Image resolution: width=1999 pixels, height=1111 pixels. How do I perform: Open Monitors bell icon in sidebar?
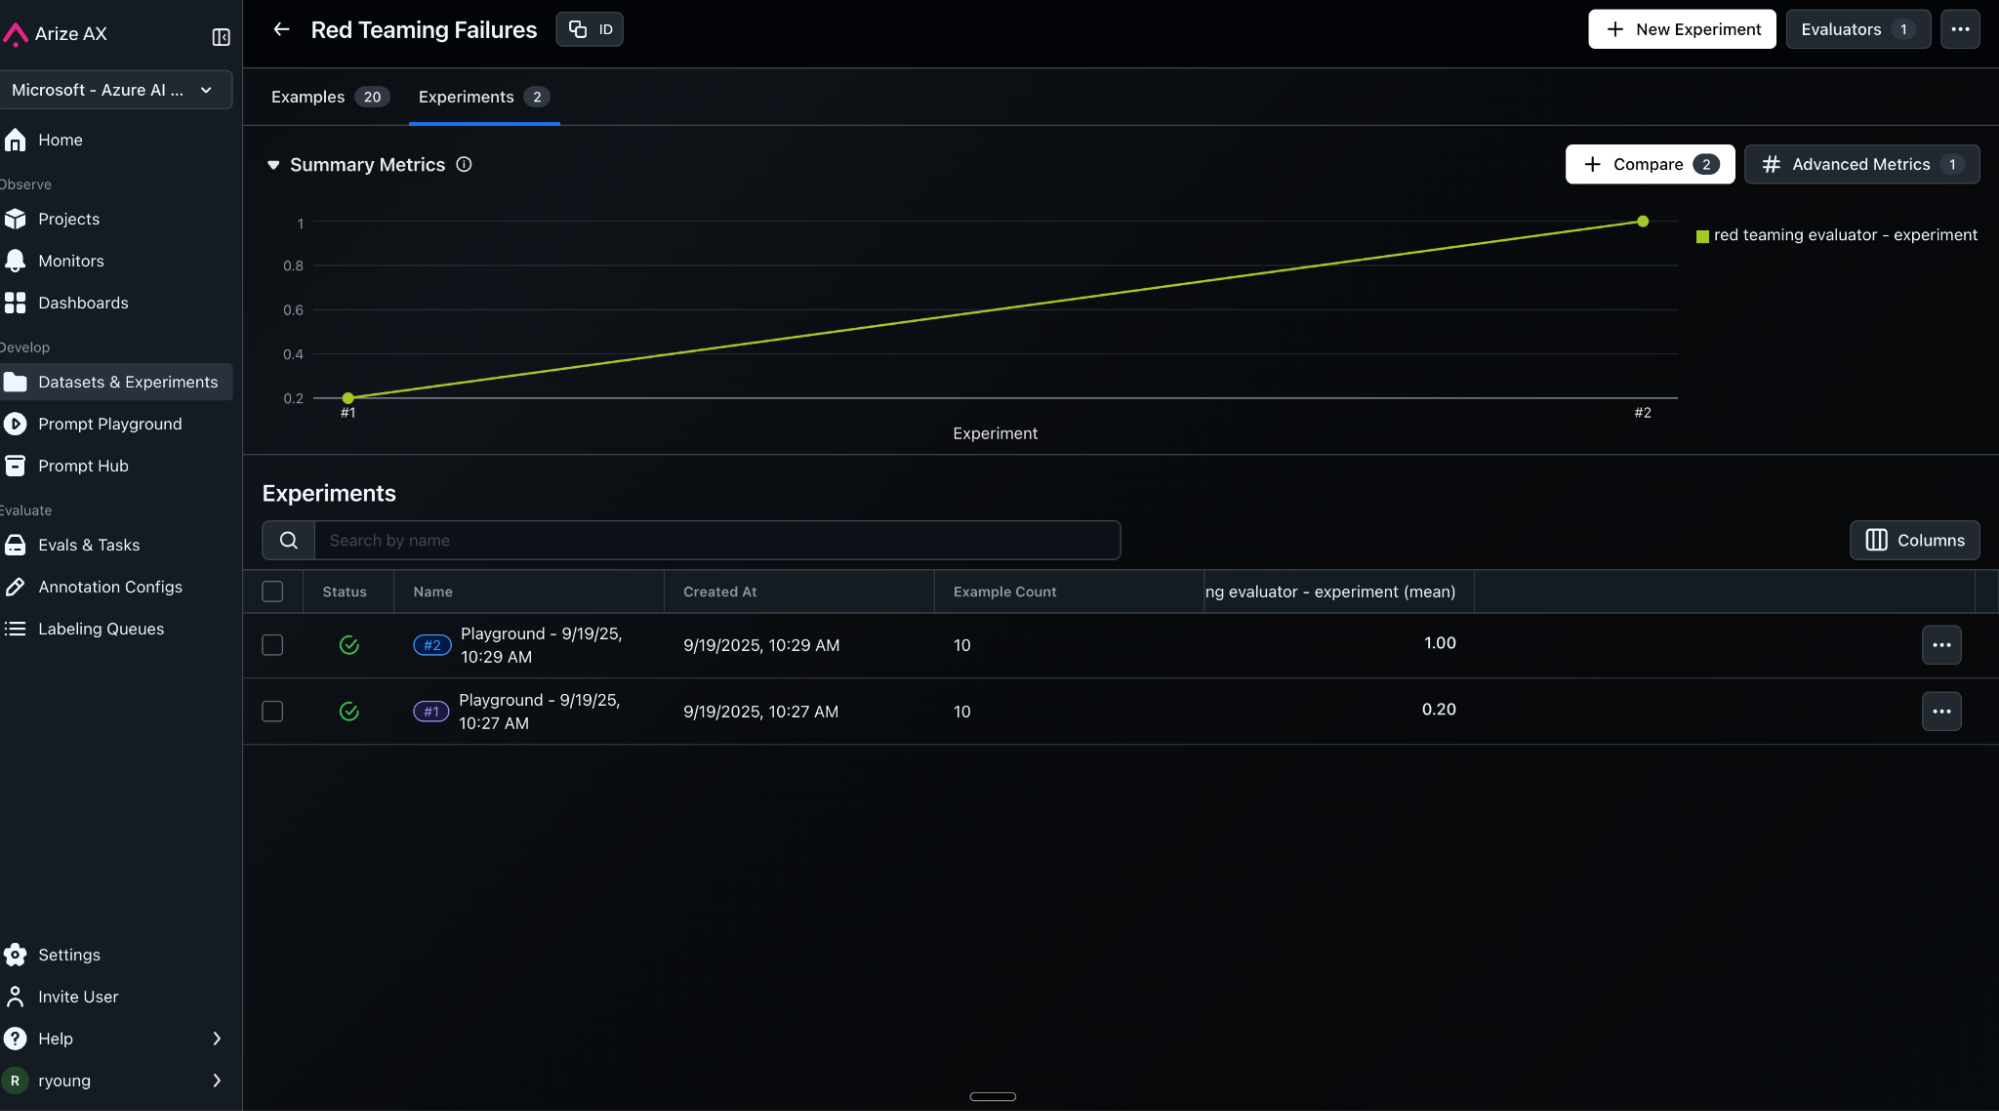tap(15, 261)
